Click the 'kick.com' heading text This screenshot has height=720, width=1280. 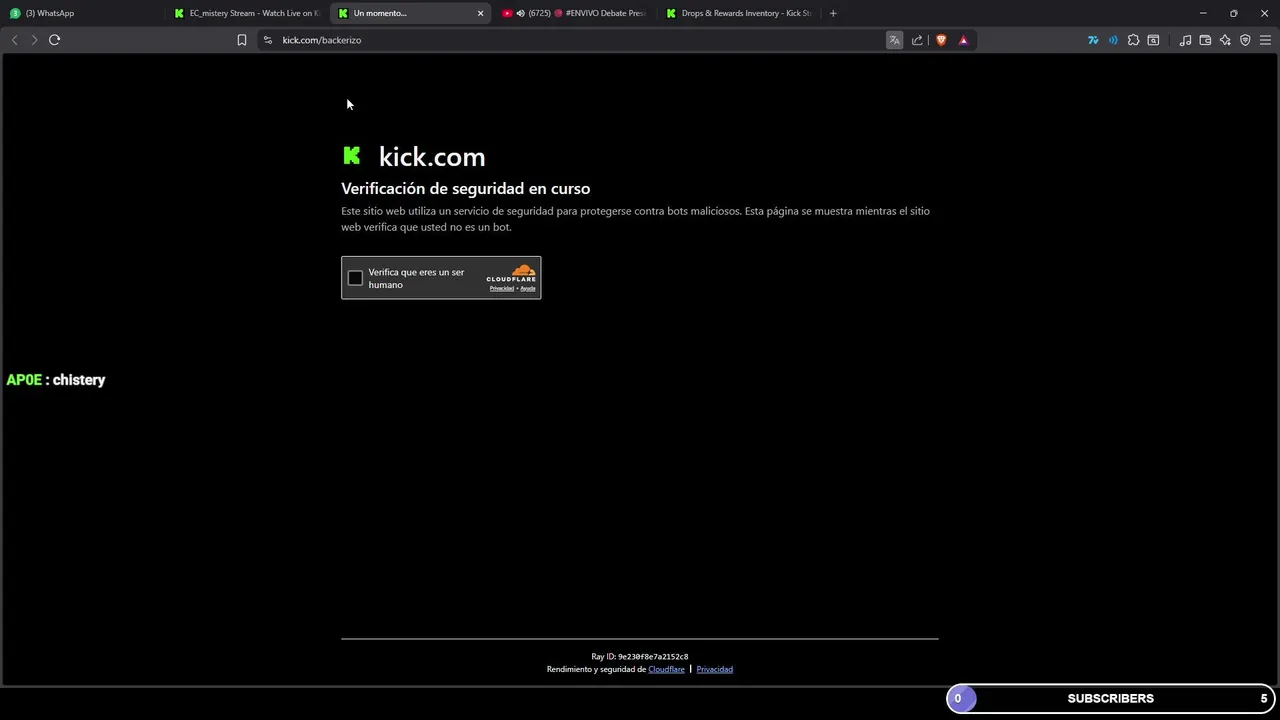point(432,157)
